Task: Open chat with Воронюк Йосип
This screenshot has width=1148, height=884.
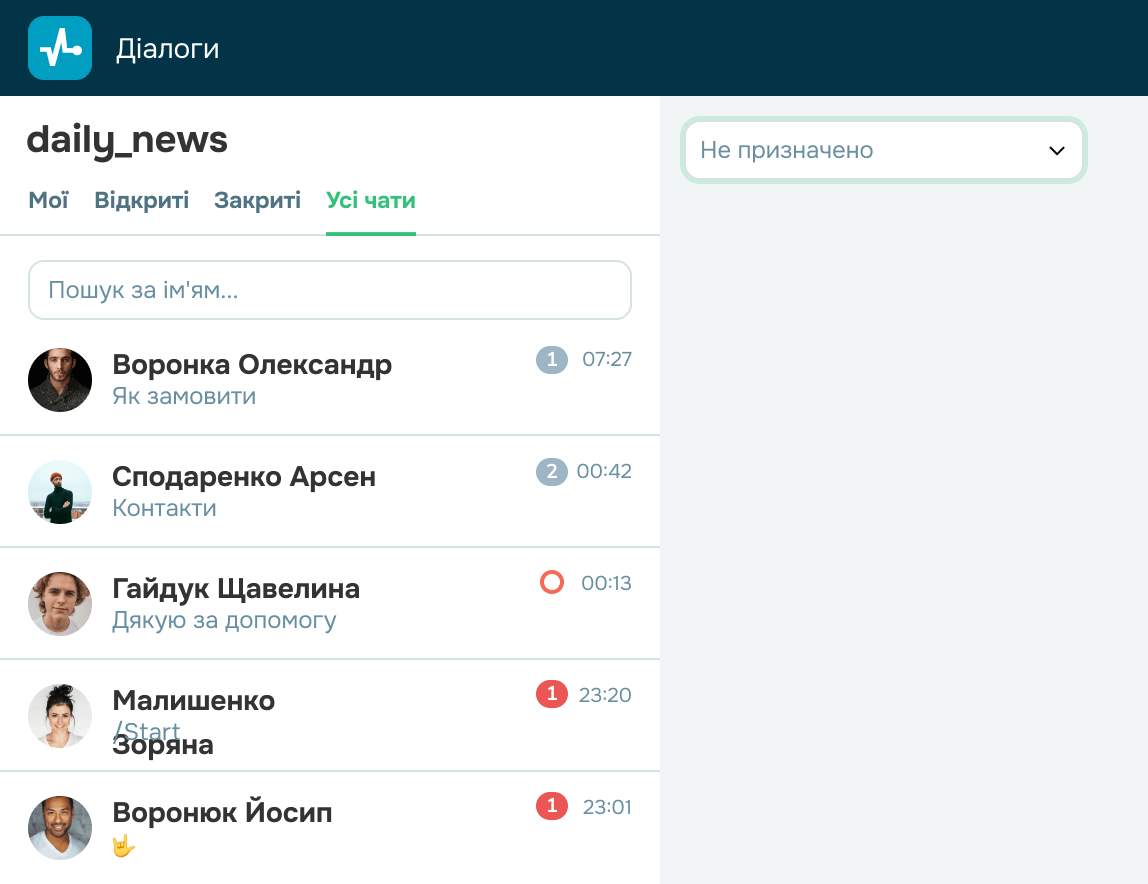Action: [329, 828]
